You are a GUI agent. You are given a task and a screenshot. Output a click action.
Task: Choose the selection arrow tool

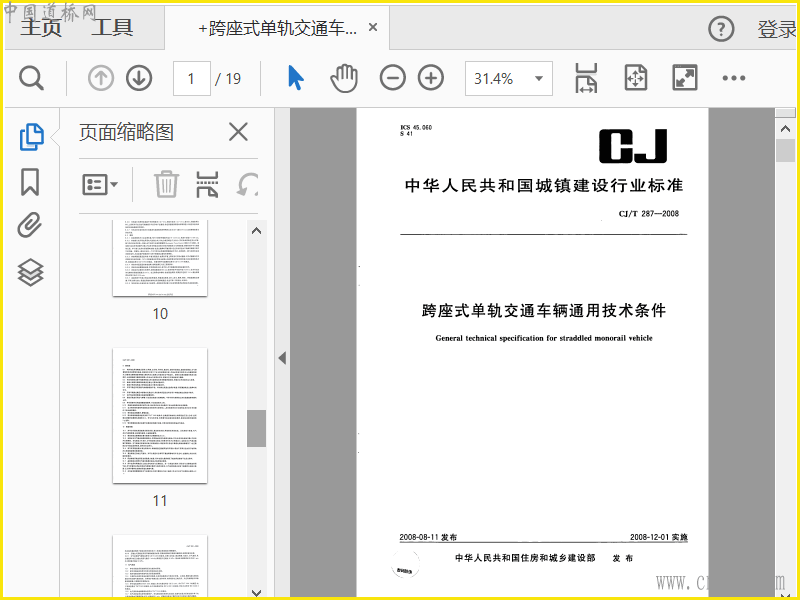pos(296,78)
